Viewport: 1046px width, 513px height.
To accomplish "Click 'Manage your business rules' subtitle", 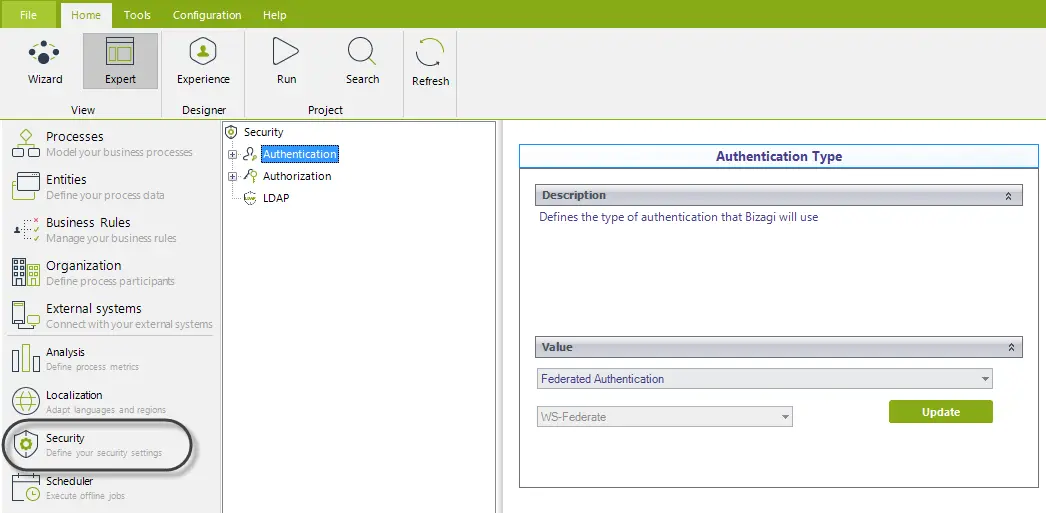I will click(111, 238).
